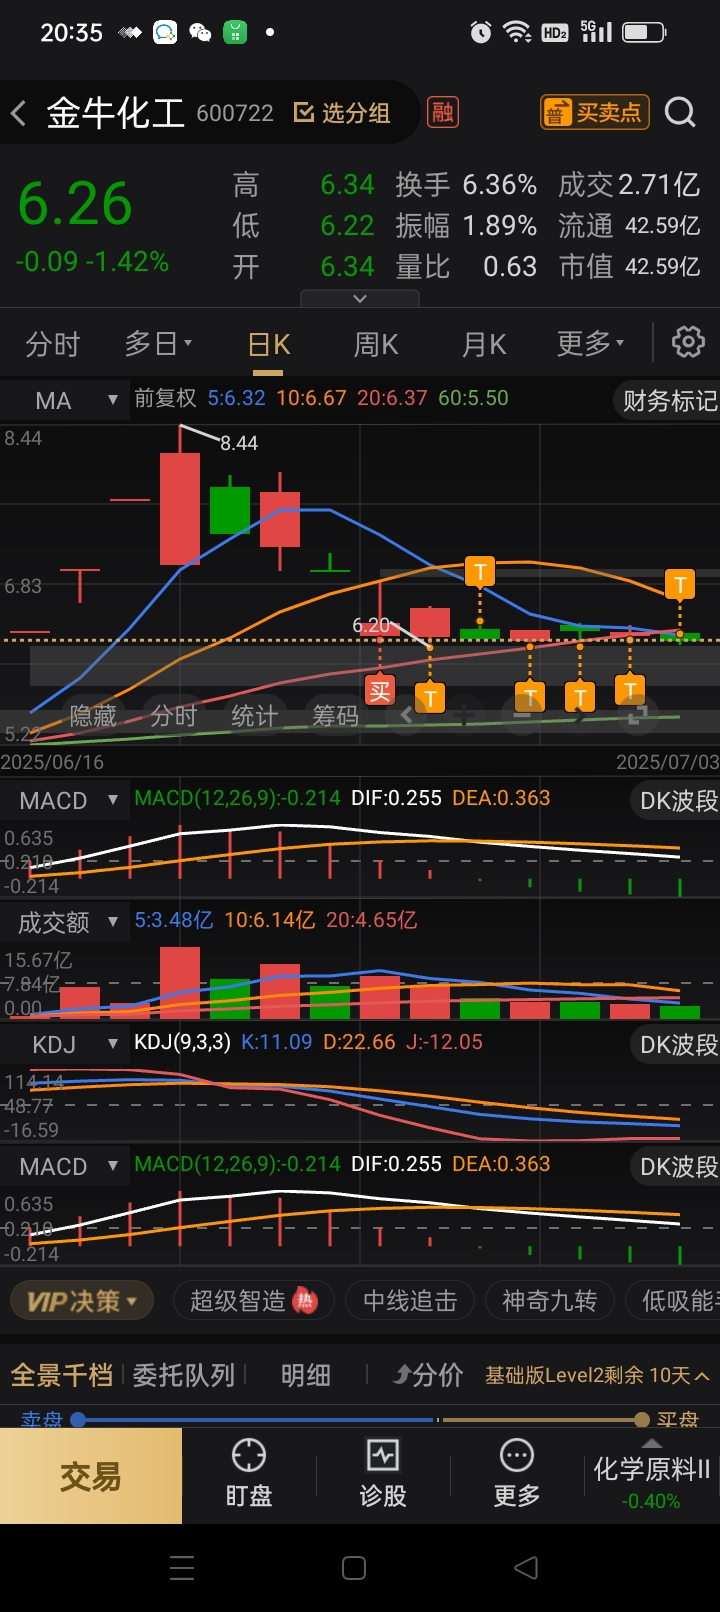Tap the orange T marker above 6.83 line

[480, 572]
